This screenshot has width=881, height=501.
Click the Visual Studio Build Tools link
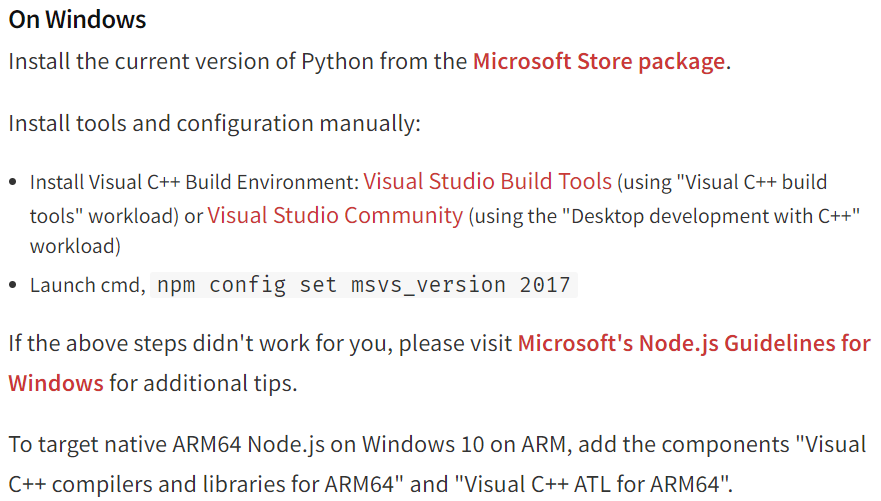487,182
